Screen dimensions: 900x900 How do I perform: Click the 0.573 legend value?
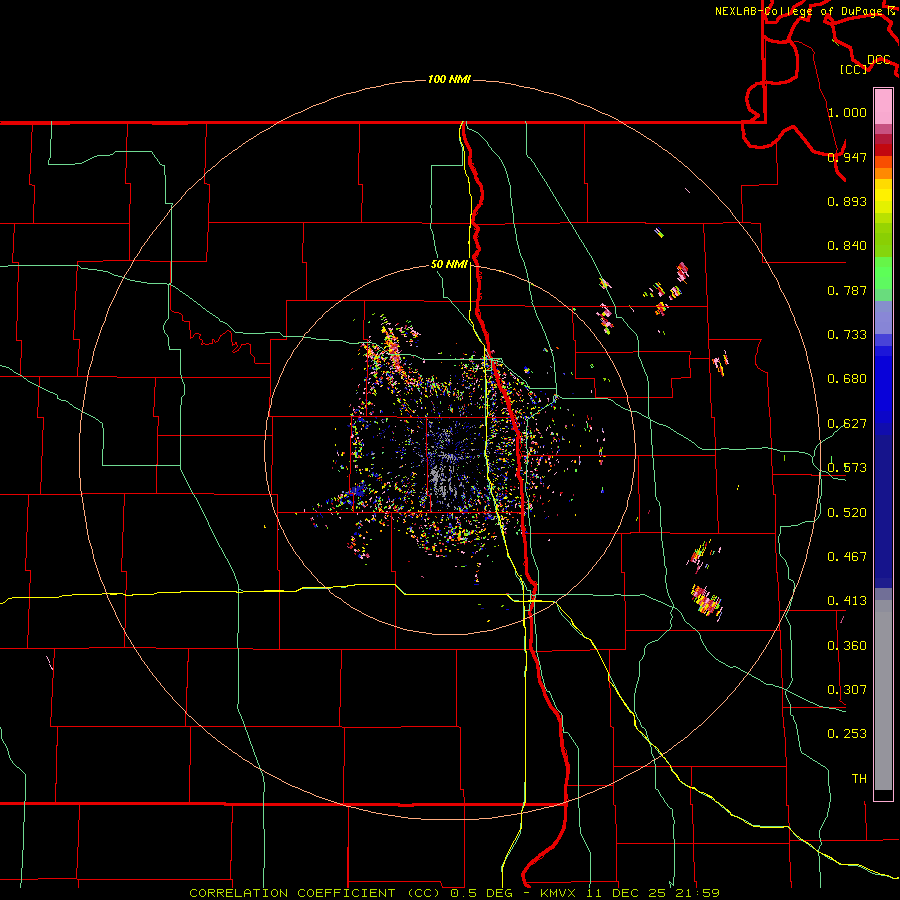[x=847, y=468]
